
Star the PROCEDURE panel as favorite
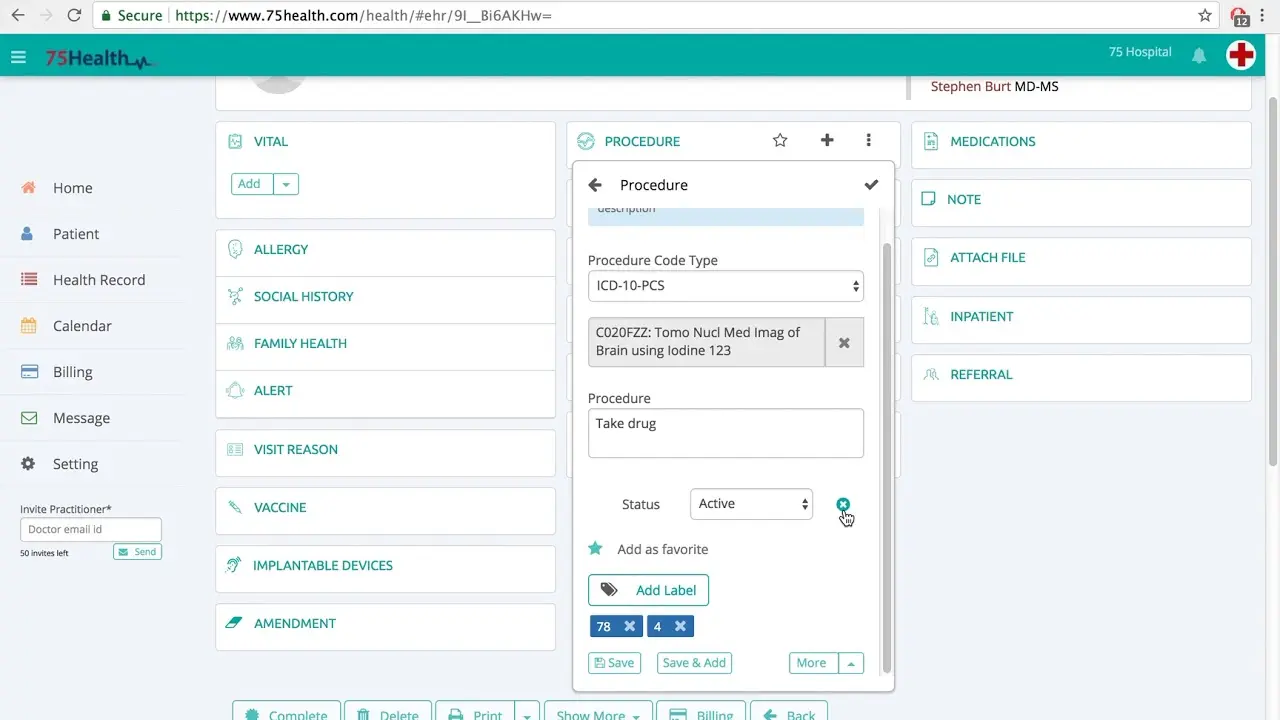click(779, 141)
